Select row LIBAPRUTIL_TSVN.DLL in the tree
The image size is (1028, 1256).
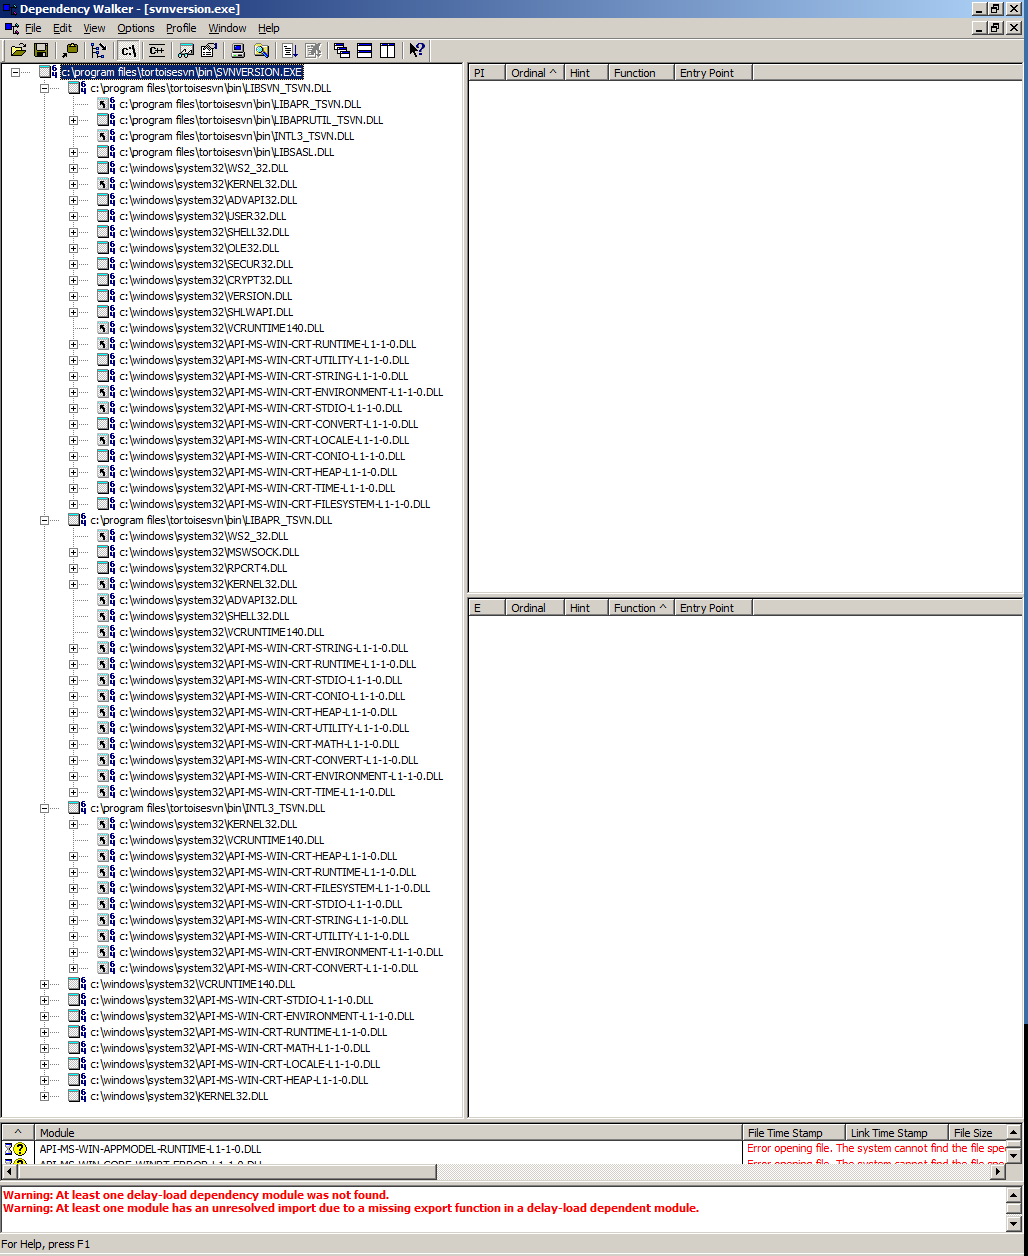[x=251, y=120]
